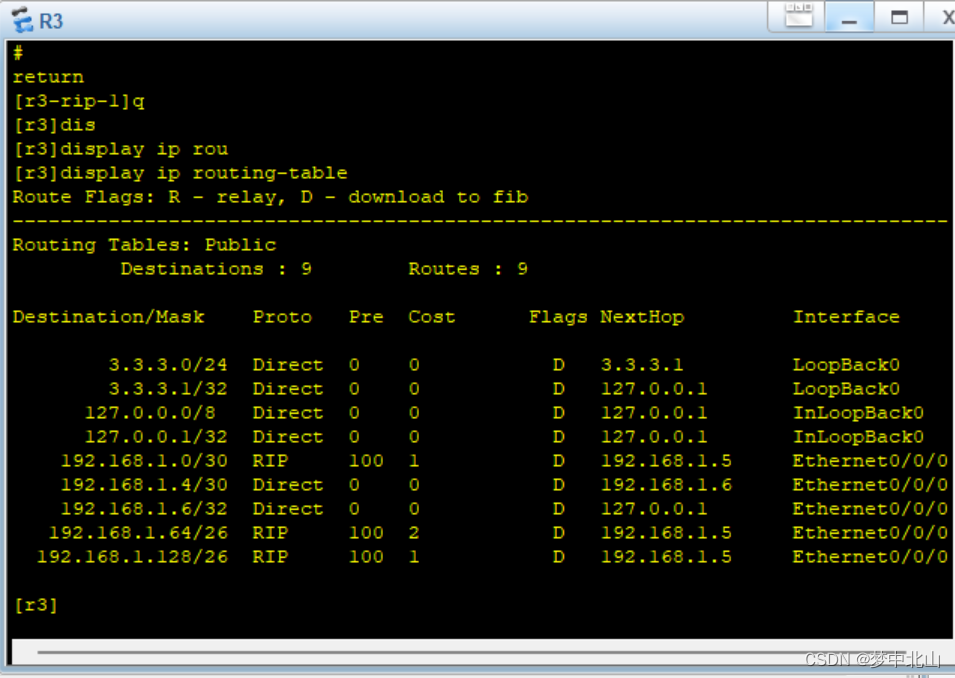
Task: Select the 192.168.1.64/26 destination entry
Action: coord(138,533)
